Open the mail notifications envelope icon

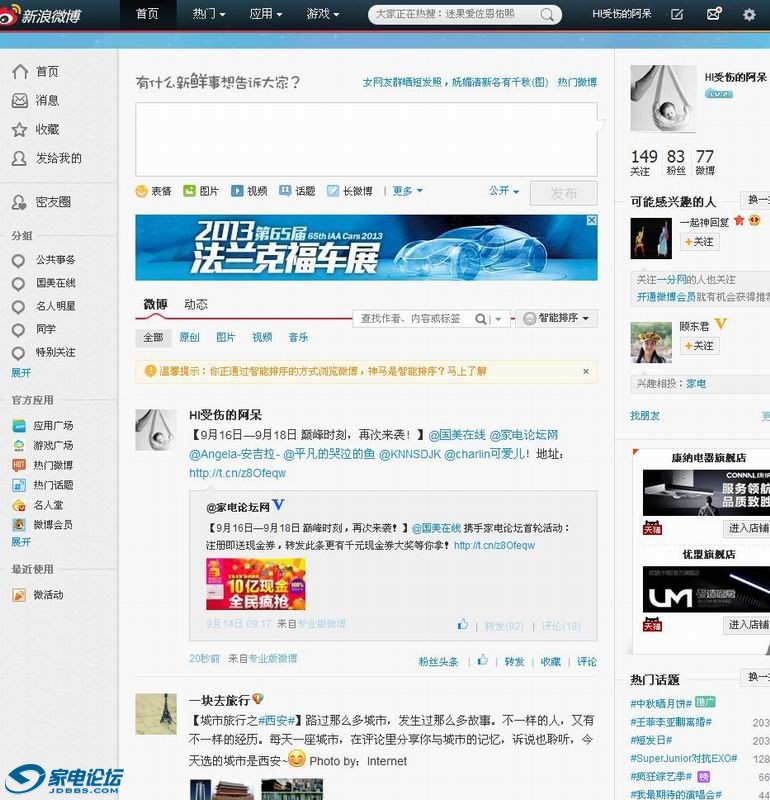pyautogui.click(x=713, y=15)
